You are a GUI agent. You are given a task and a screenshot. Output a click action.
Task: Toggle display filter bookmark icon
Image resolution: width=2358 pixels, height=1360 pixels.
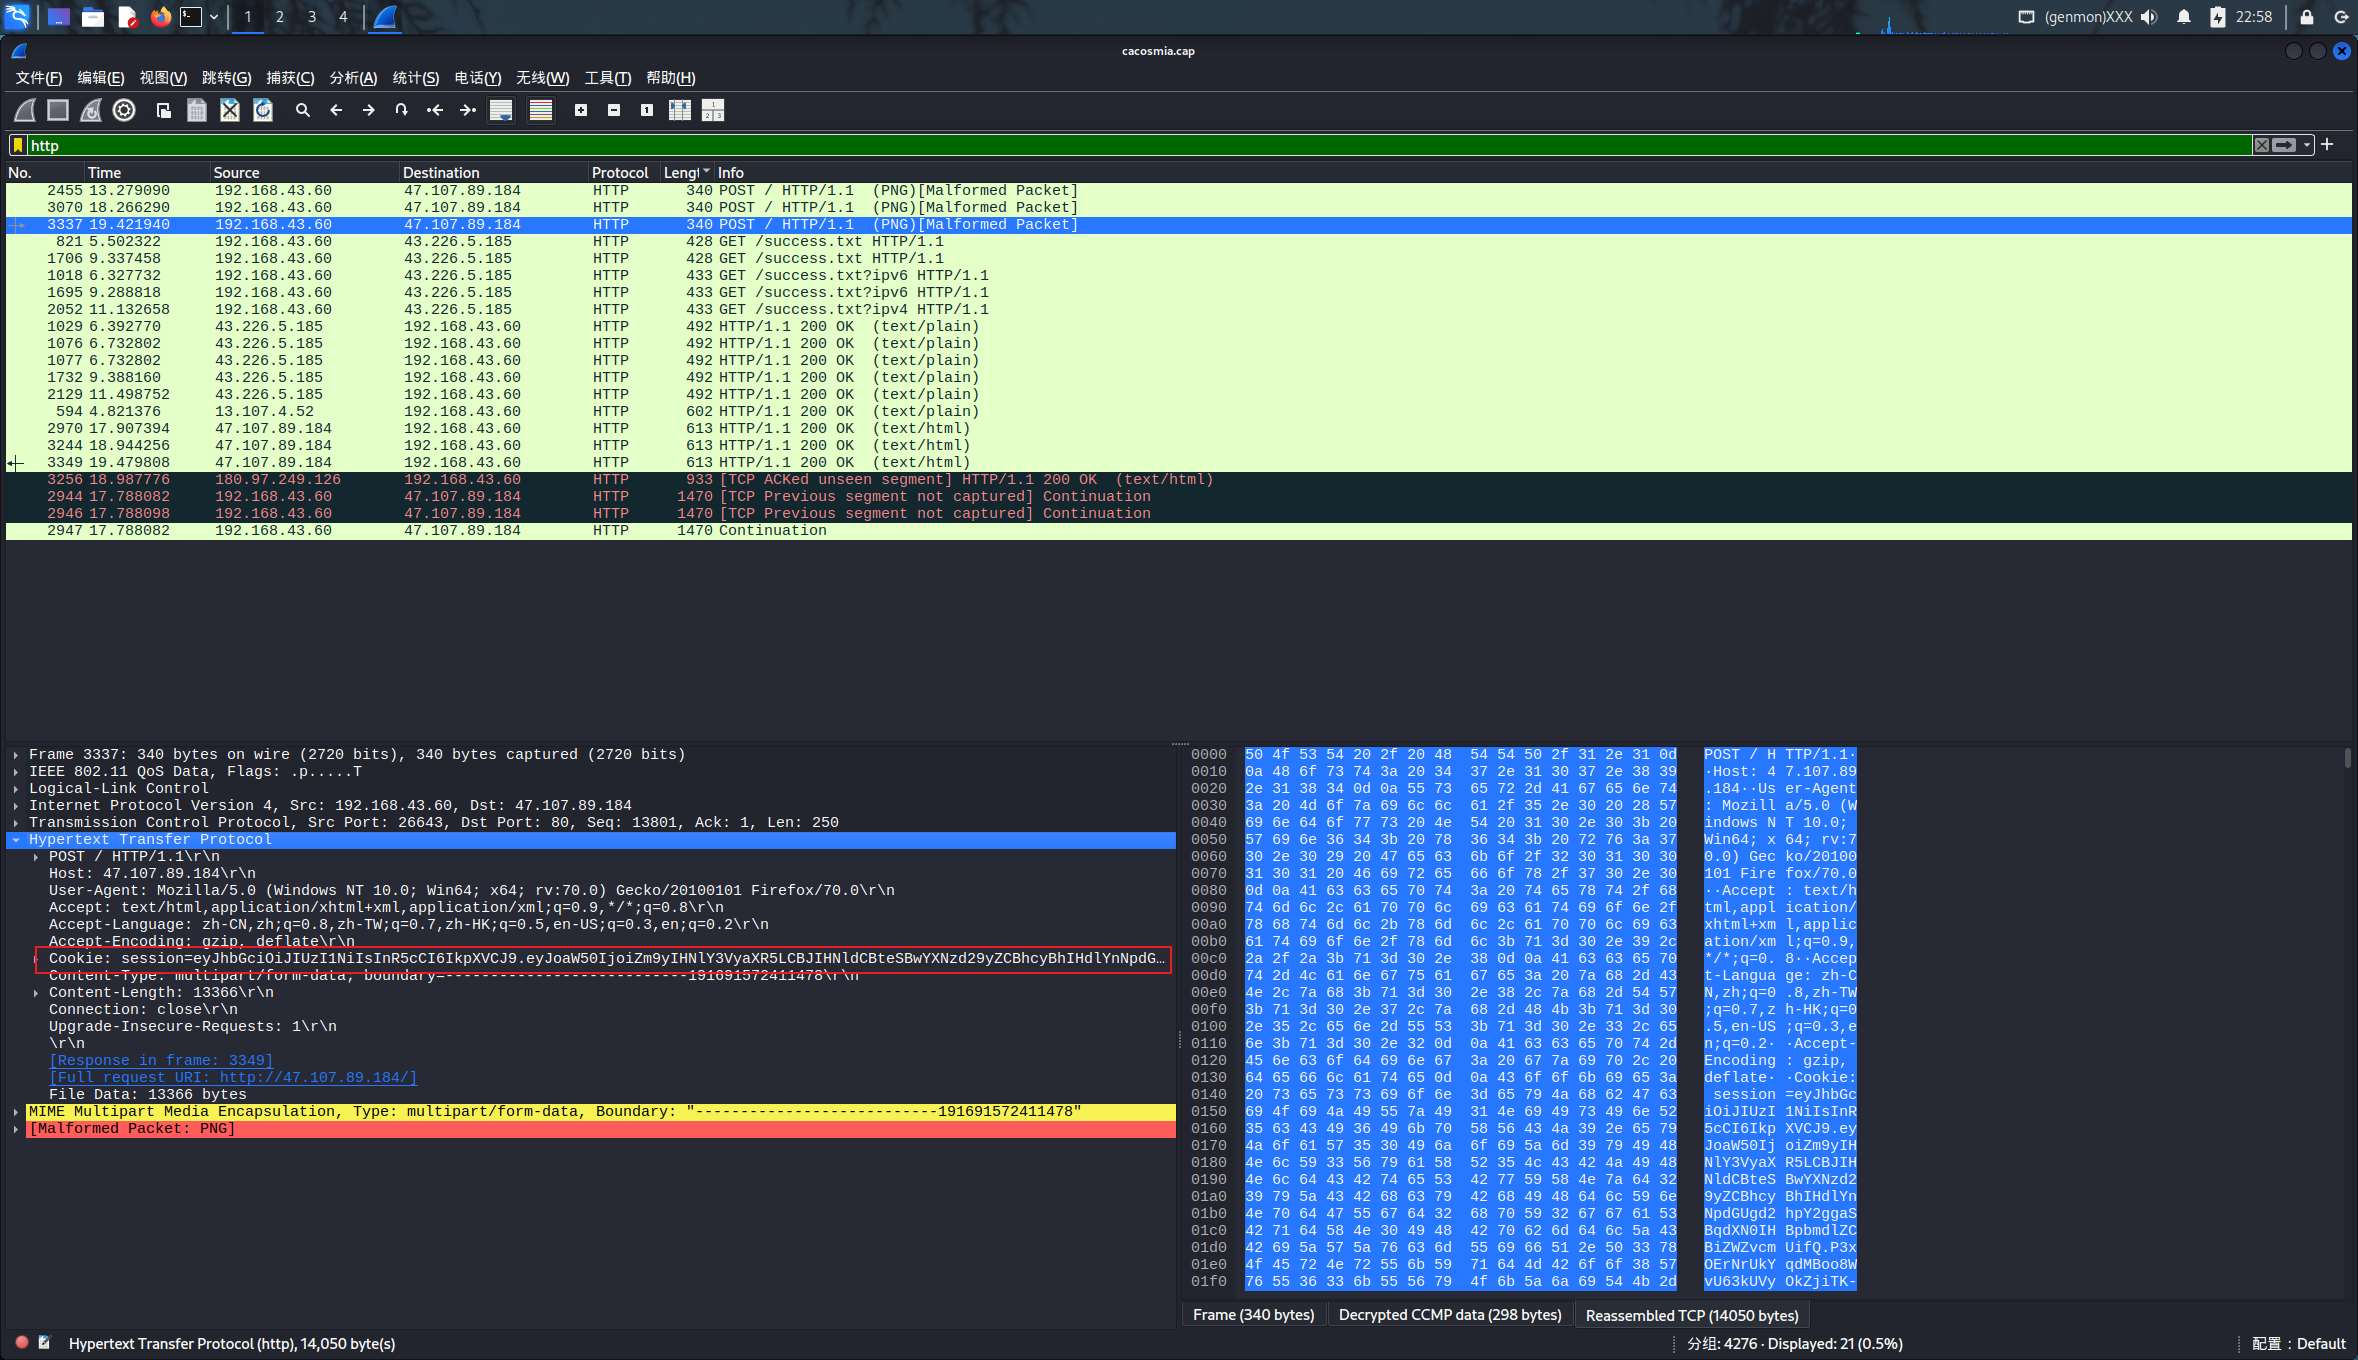click(x=18, y=145)
